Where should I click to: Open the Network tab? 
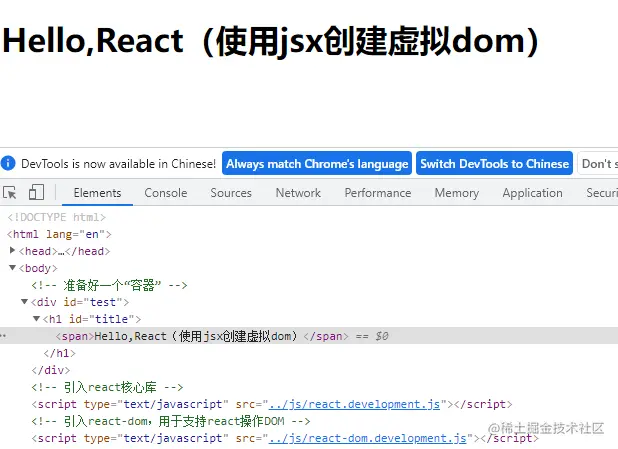tap(298, 193)
